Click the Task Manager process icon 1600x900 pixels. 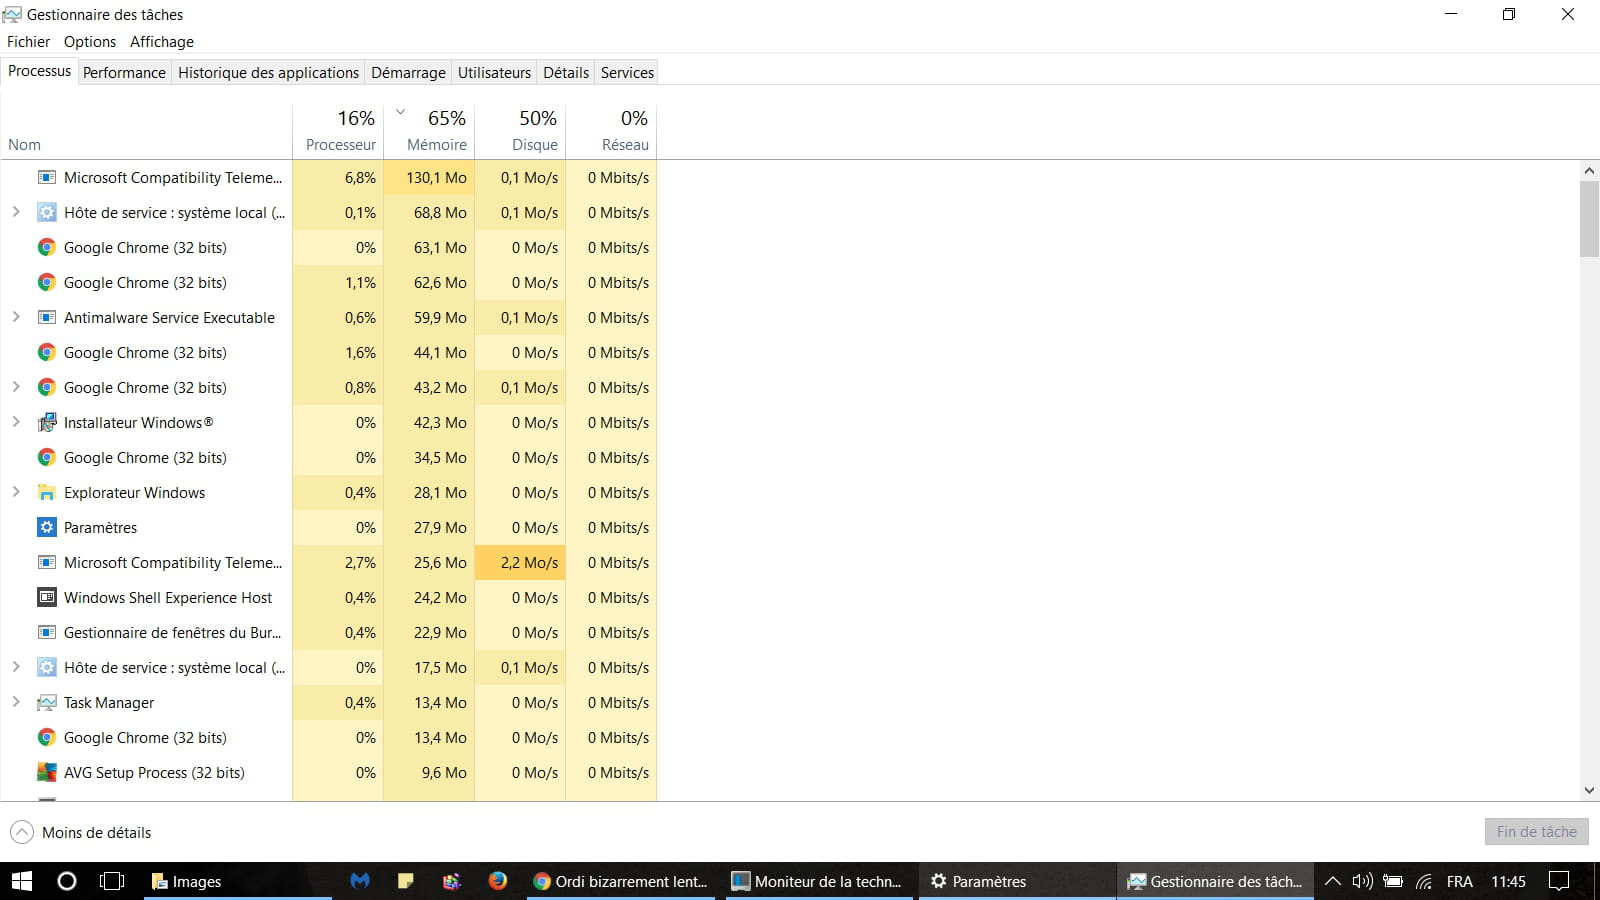tap(46, 703)
